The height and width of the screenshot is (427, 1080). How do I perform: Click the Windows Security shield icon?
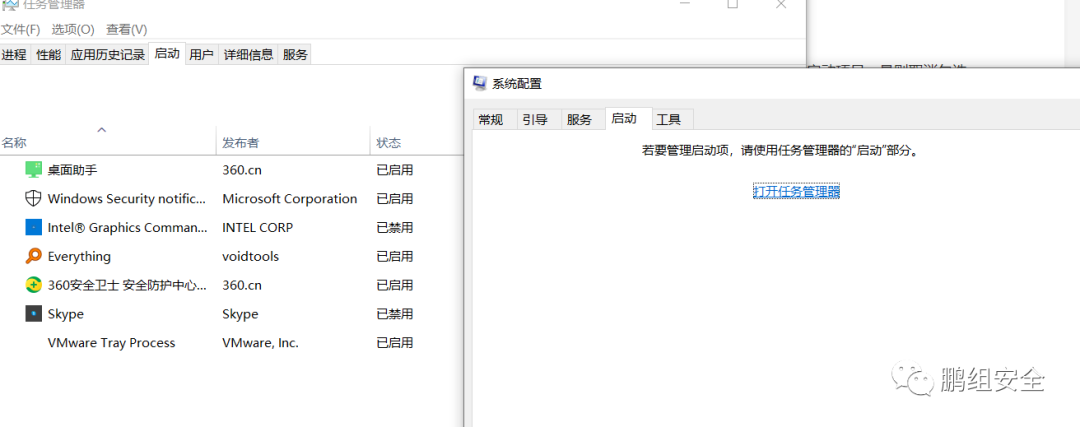click(34, 198)
